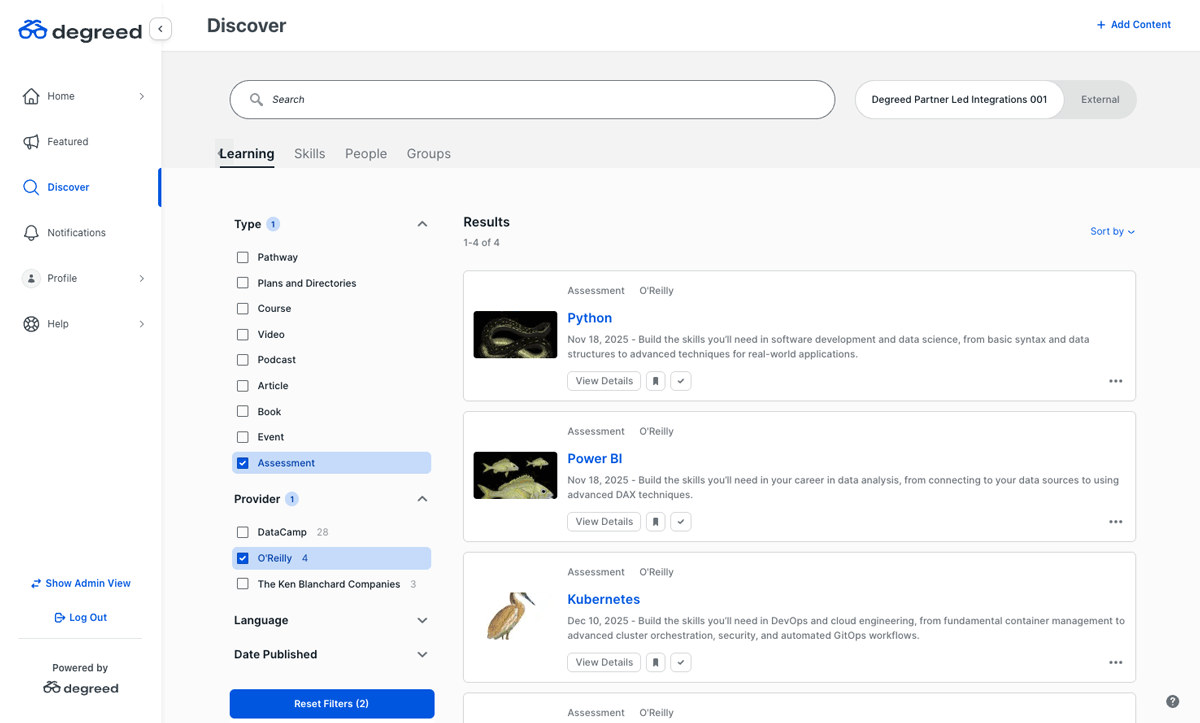The height and width of the screenshot is (723, 1200).
Task: Check the Podcast type filter
Action: pyautogui.click(x=242, y=360)
